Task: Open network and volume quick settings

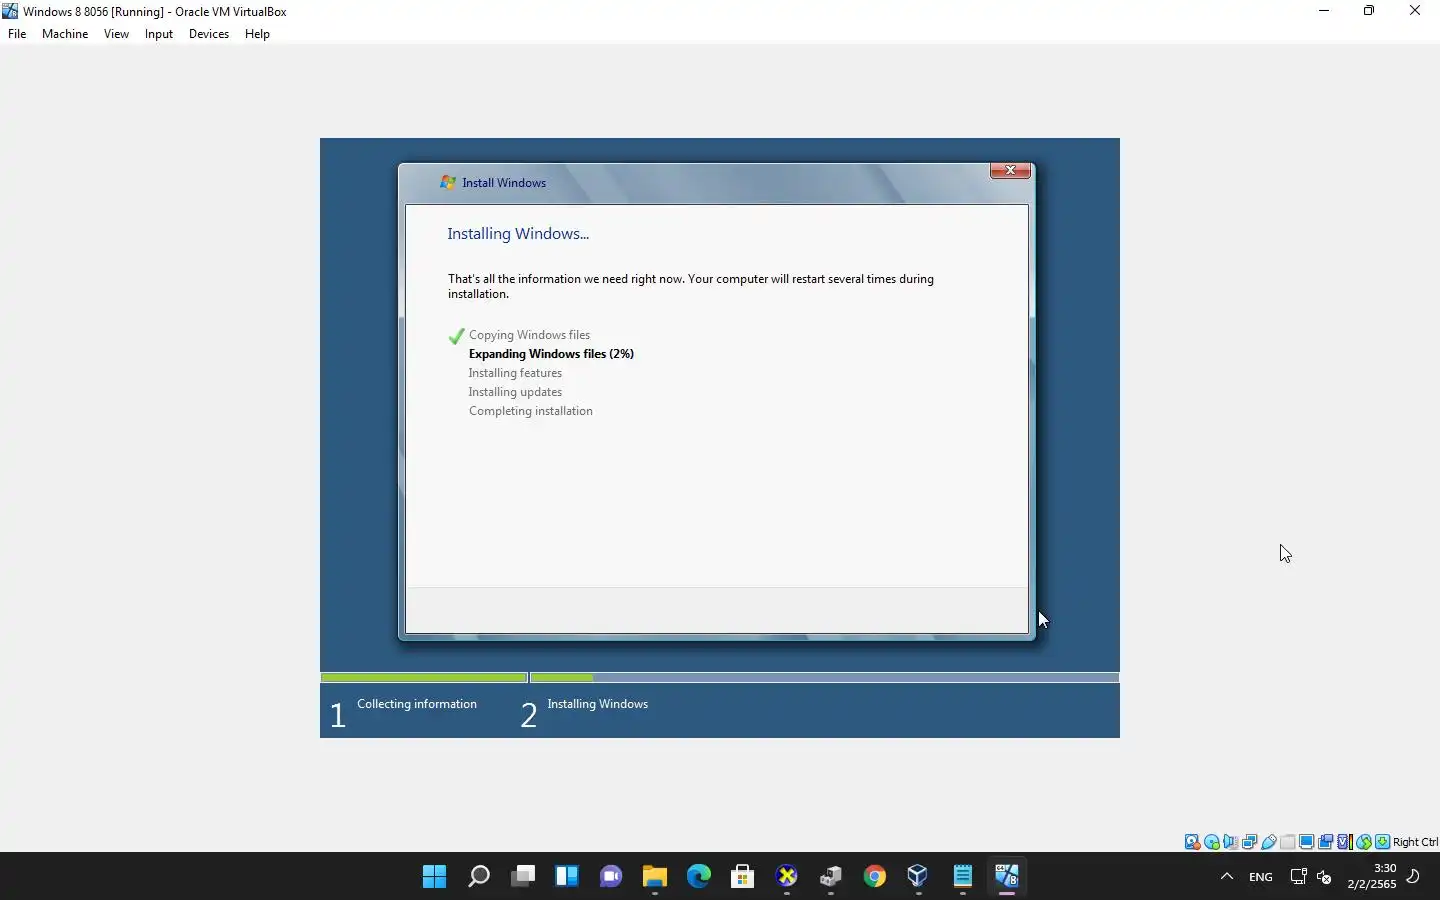Action: (x=1311, y=877)
